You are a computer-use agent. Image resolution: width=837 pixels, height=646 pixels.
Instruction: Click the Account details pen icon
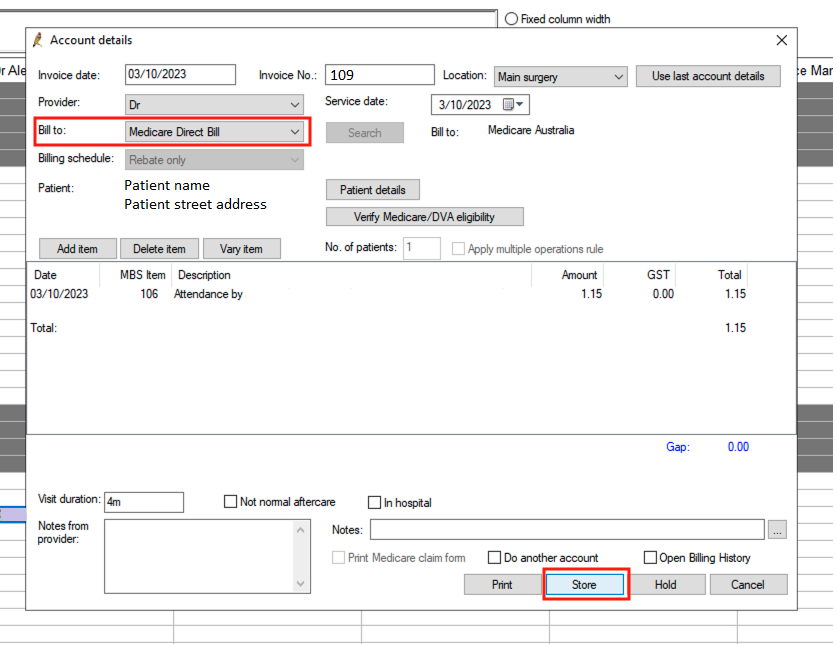point(38,40)
